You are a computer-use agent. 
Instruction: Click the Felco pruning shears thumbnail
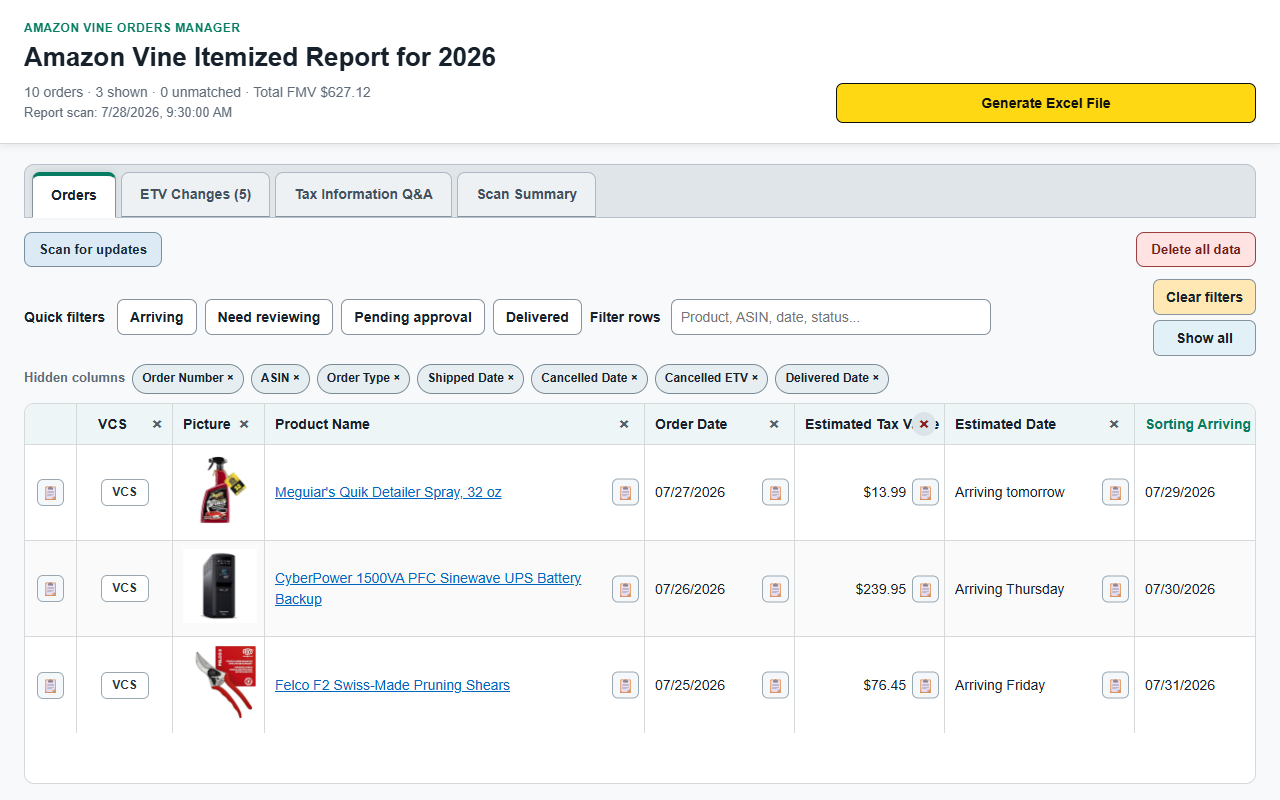[220, 682]
